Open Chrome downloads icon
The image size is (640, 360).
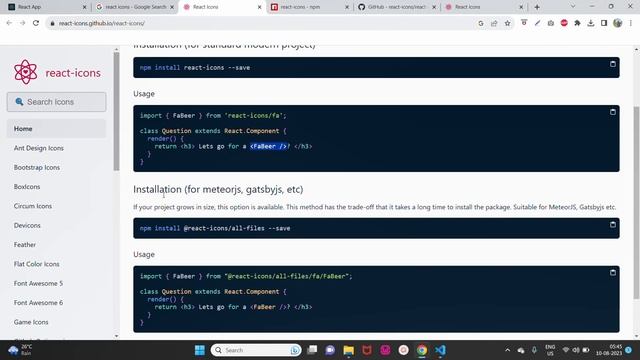coord(591,23)
